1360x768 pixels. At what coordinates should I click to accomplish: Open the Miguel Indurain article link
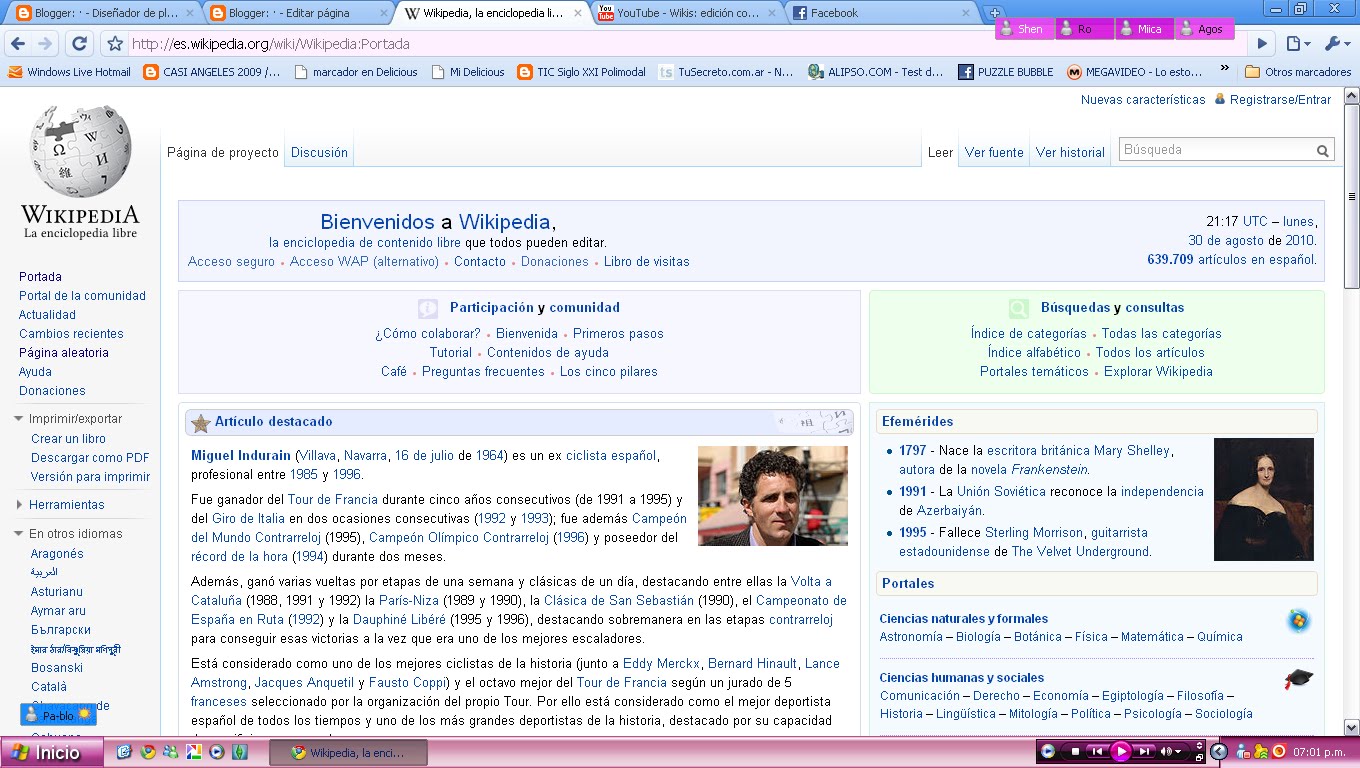pyautogui.click(x=241, y=456)
